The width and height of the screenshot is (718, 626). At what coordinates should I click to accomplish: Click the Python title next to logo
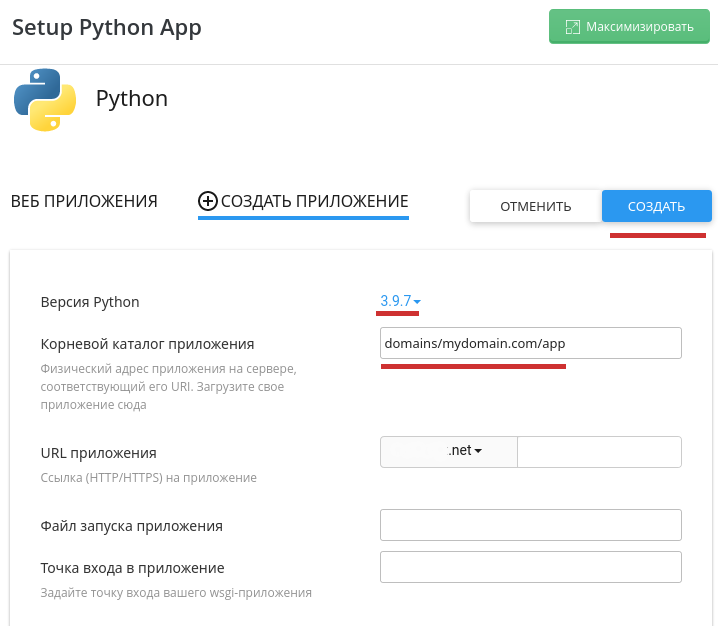tap(131, 99)
